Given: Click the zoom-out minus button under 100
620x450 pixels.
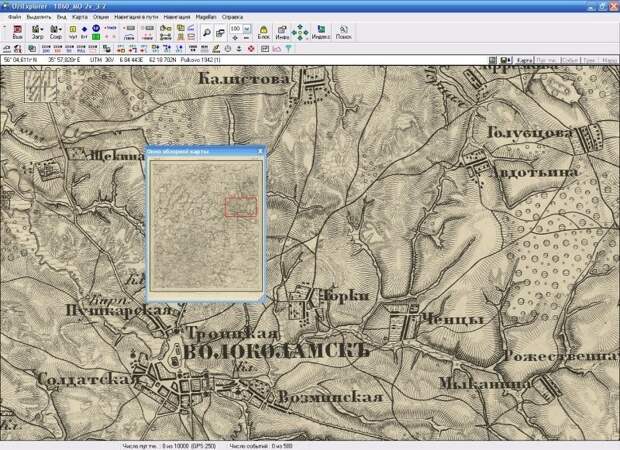Looking at the screenshot, I should click(246, 38).
